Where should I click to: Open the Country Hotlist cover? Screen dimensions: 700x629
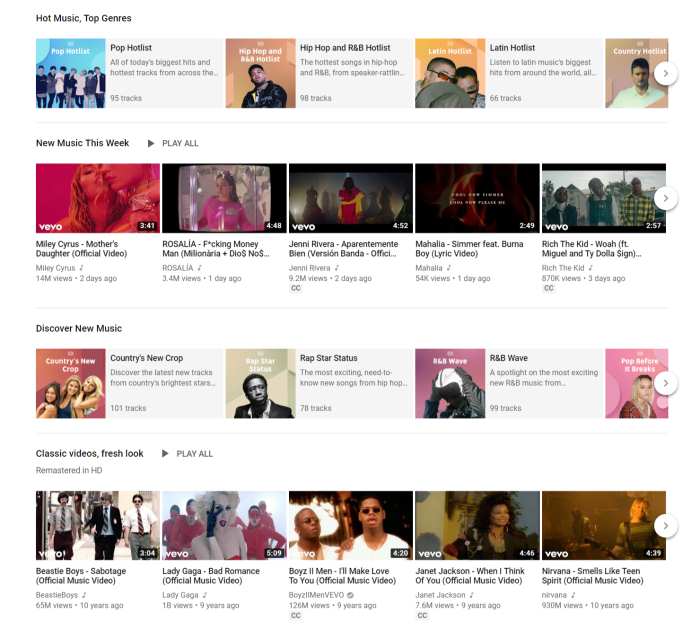[x=637, y=73]
